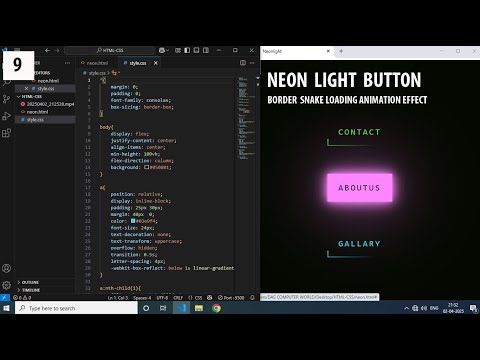
Task: Toggle the bottom panel layout icon
Action: pos(196,50)
